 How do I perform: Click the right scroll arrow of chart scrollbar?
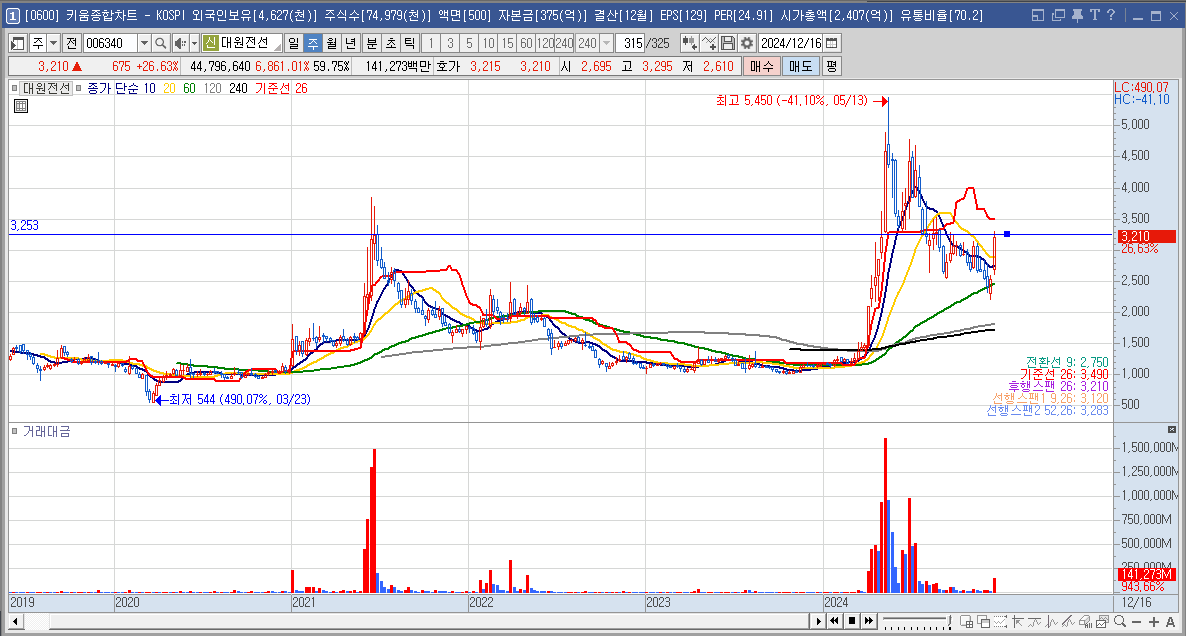pos(818,622)
